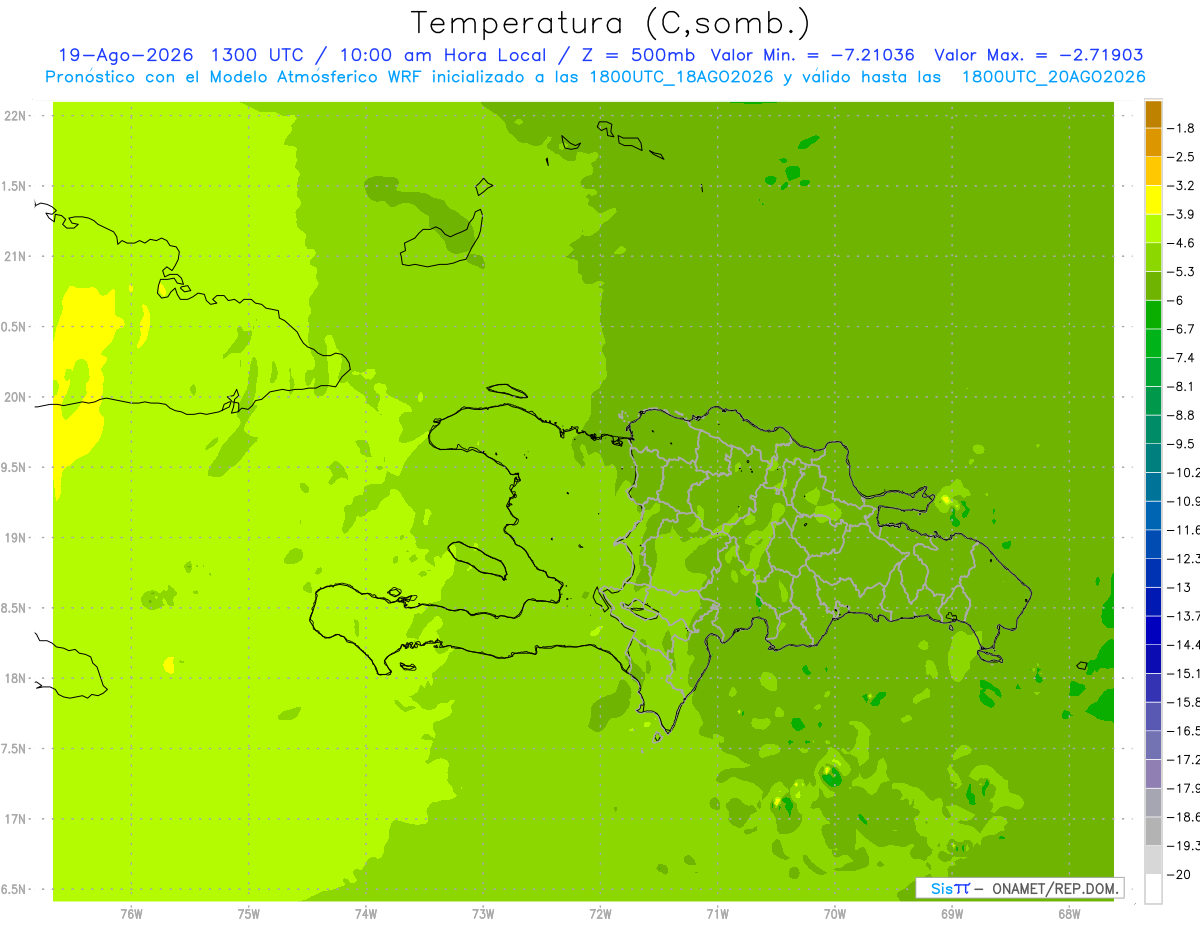Click the 9.5N latitude label
The image size is (1200, 927).
(15, 468)
